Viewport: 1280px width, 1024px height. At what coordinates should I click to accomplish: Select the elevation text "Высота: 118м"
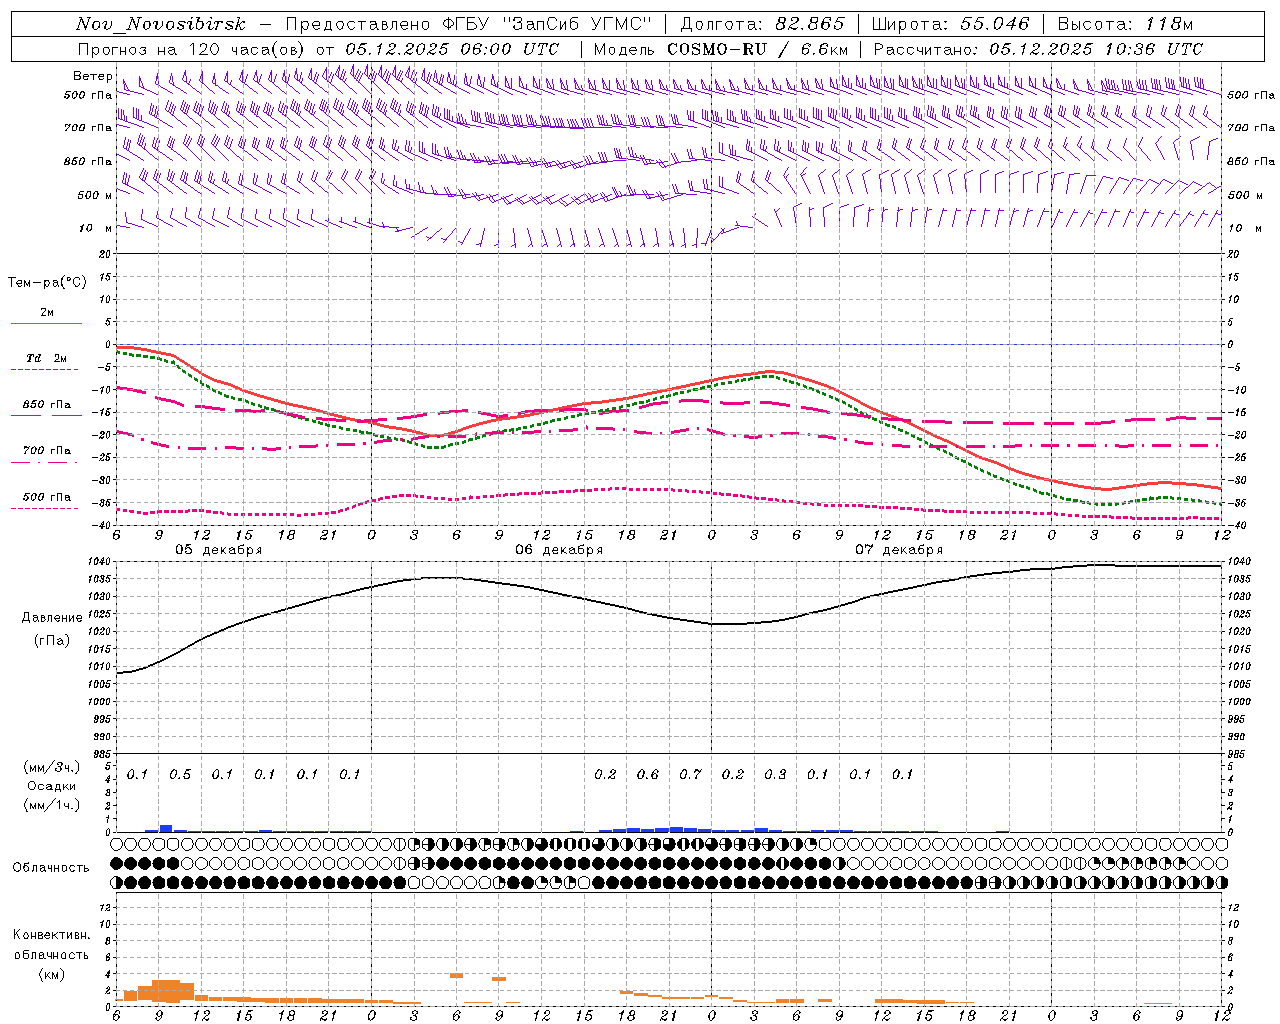pyautogui.click(x=1125, y=24)
